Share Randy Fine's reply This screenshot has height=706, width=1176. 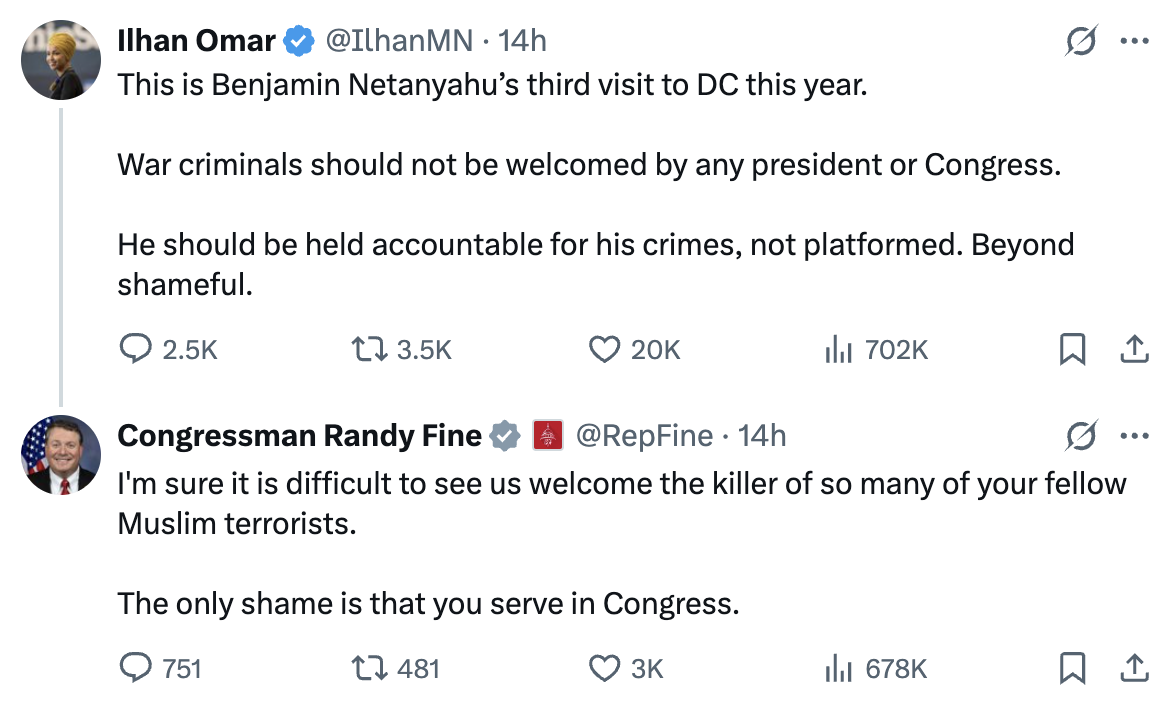coord(1135,668)
